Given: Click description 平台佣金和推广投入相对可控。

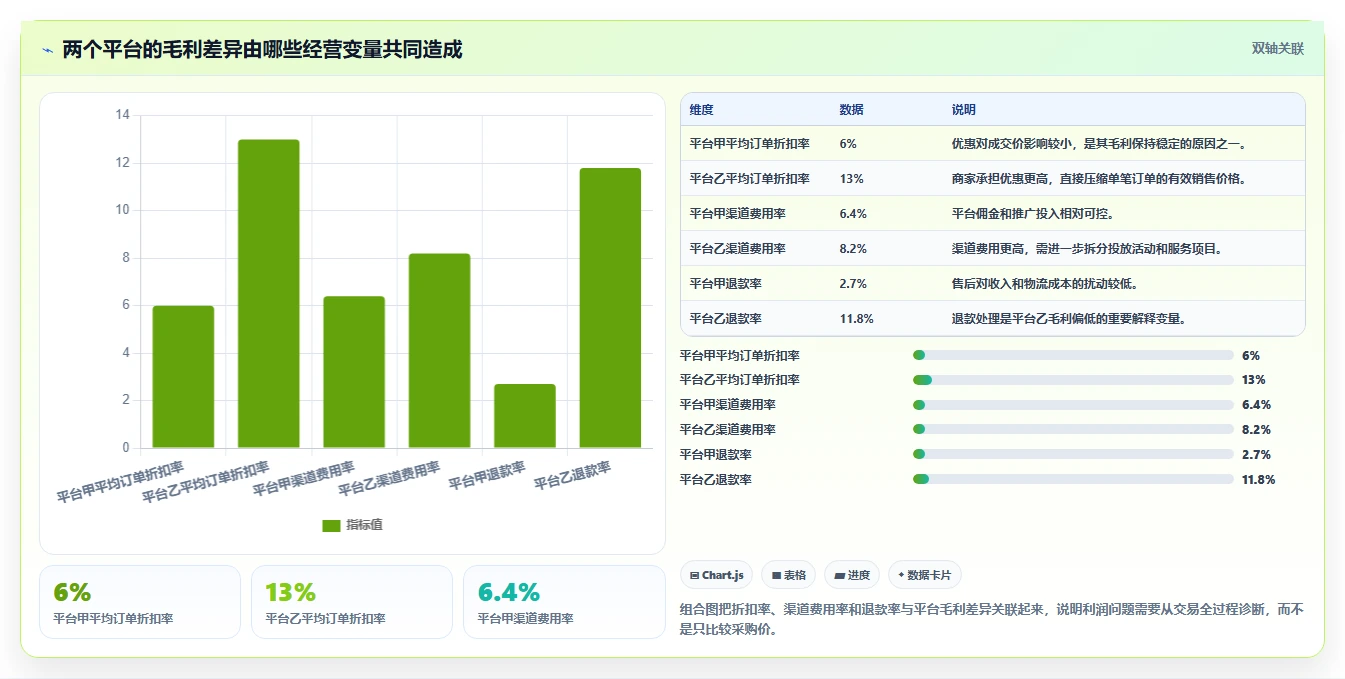Looking at the screenshot, I should (1033, 214).
